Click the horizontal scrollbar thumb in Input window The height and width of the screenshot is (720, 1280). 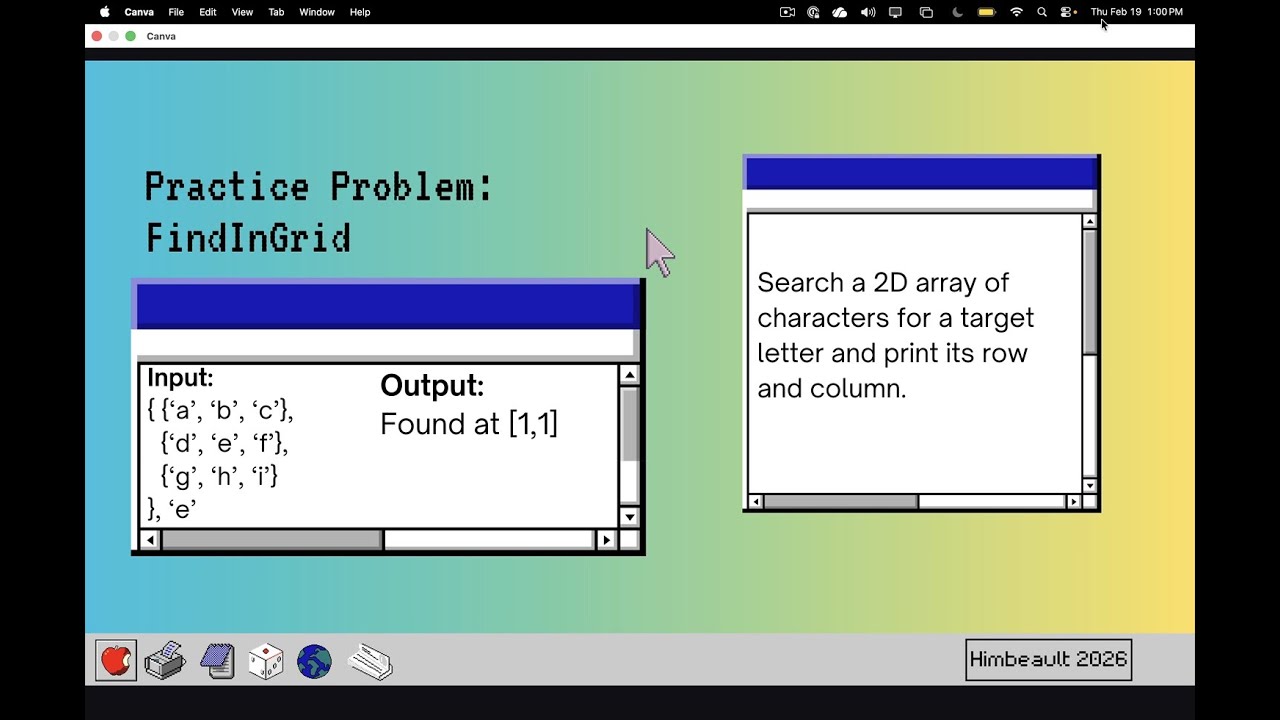coord(272,540)
